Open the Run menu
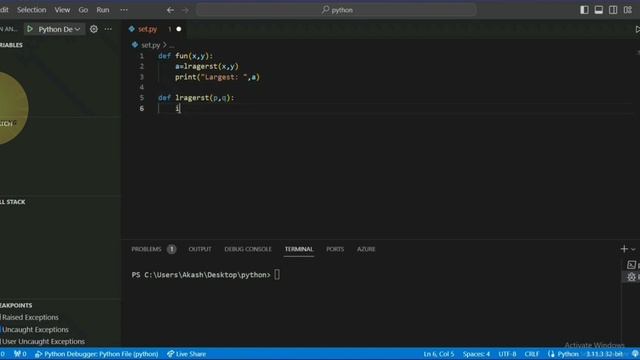The width and height of the screenshot is (640, 360). (x=103, y=10)
